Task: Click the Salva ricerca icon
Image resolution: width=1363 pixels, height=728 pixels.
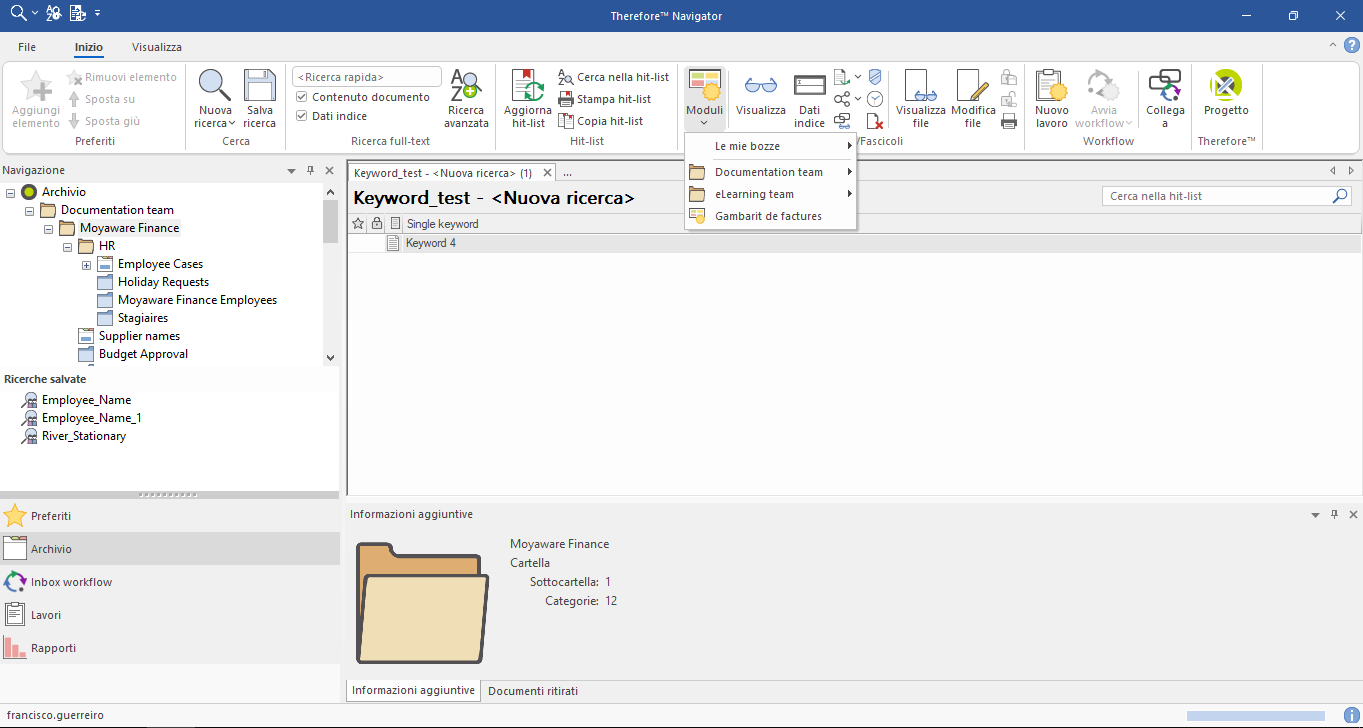Action: tap(259, 97)
